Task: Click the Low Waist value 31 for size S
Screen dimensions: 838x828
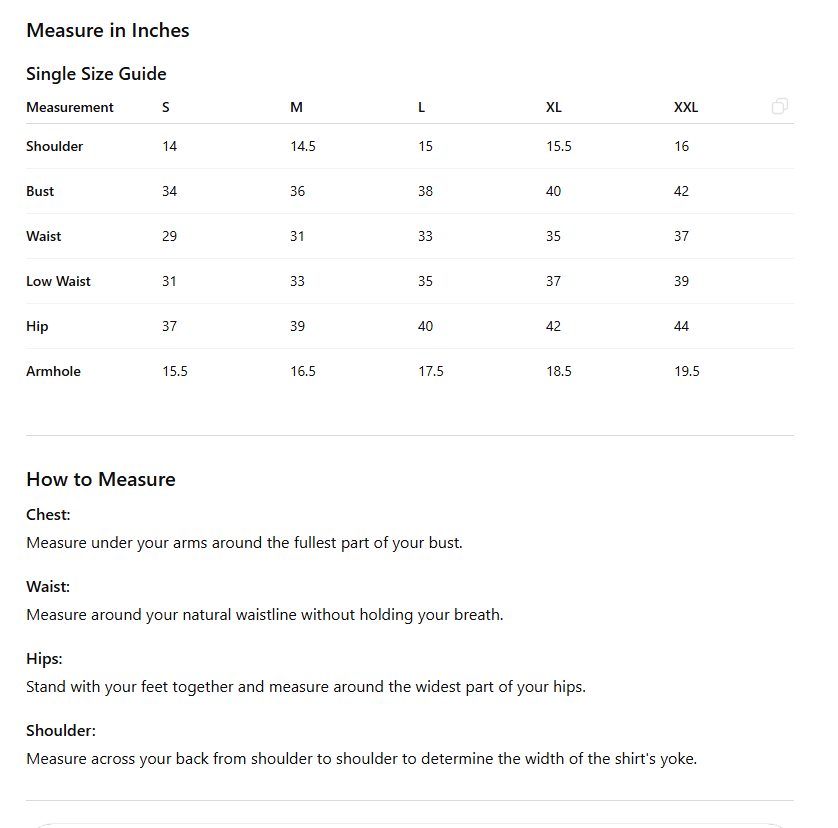Action: (169, 281)
